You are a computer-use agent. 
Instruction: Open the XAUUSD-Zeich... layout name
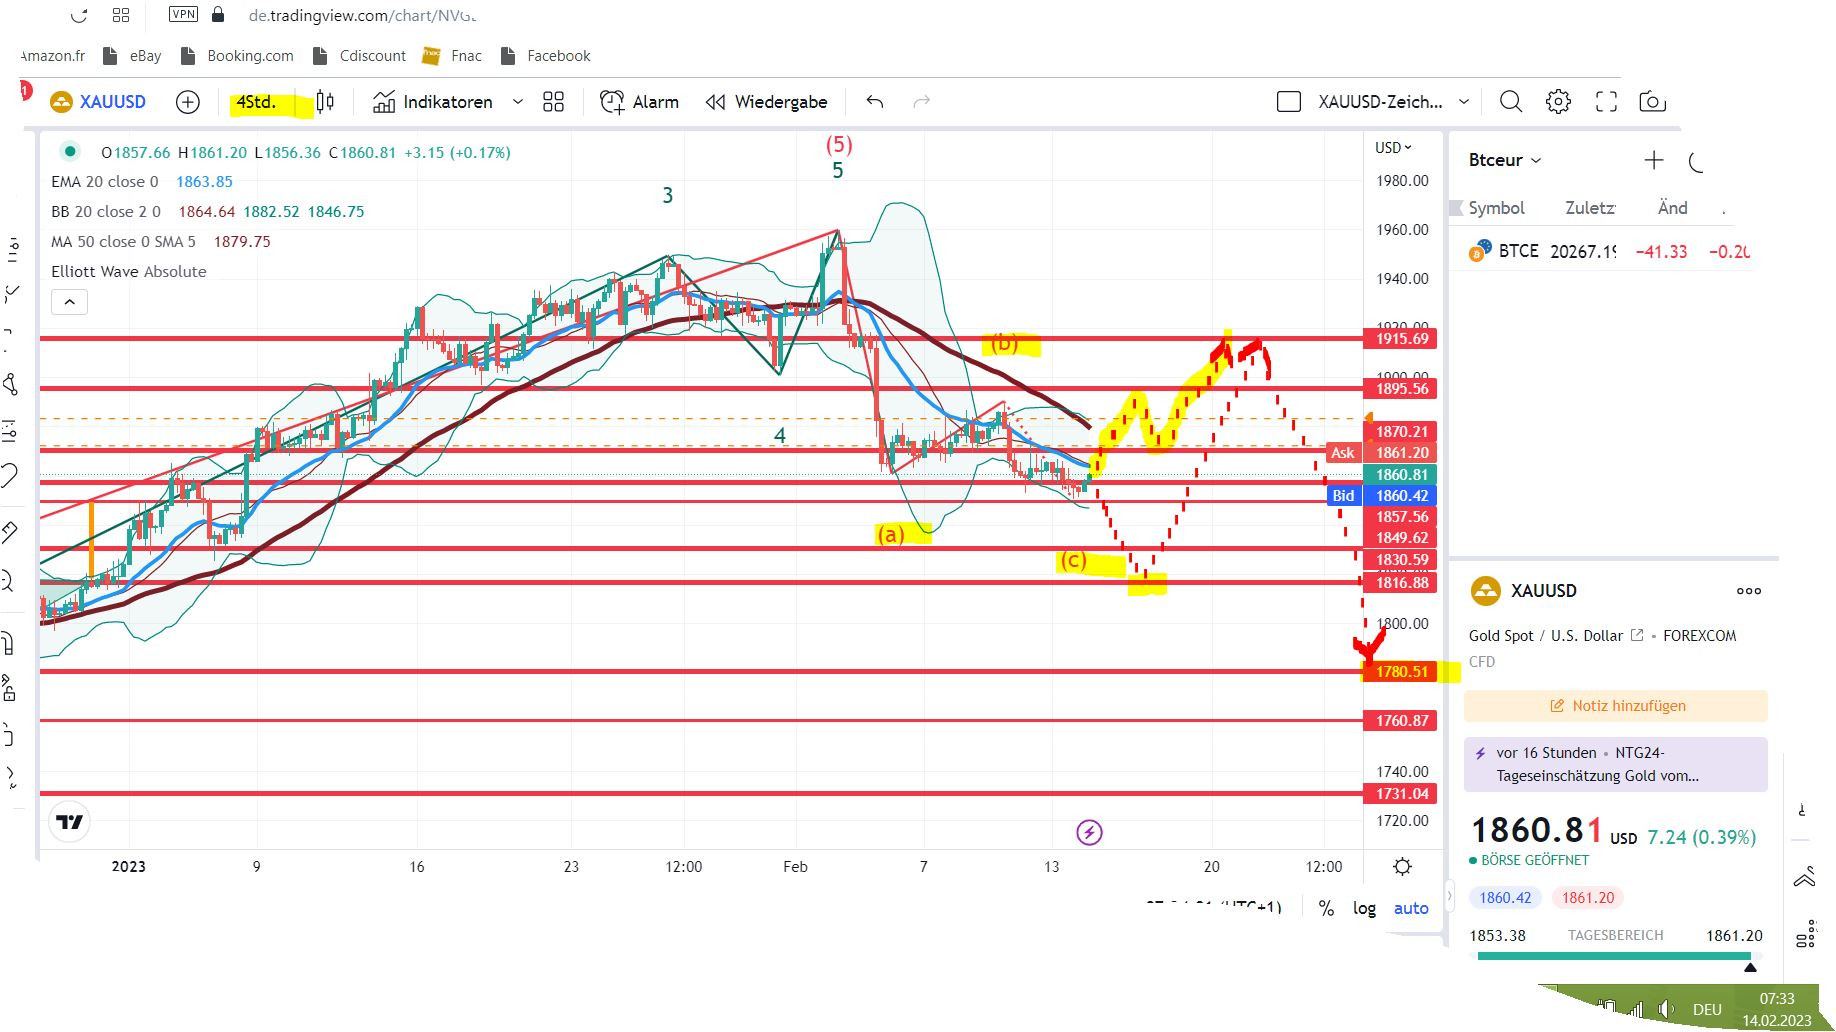click(x=1380, y=102)
